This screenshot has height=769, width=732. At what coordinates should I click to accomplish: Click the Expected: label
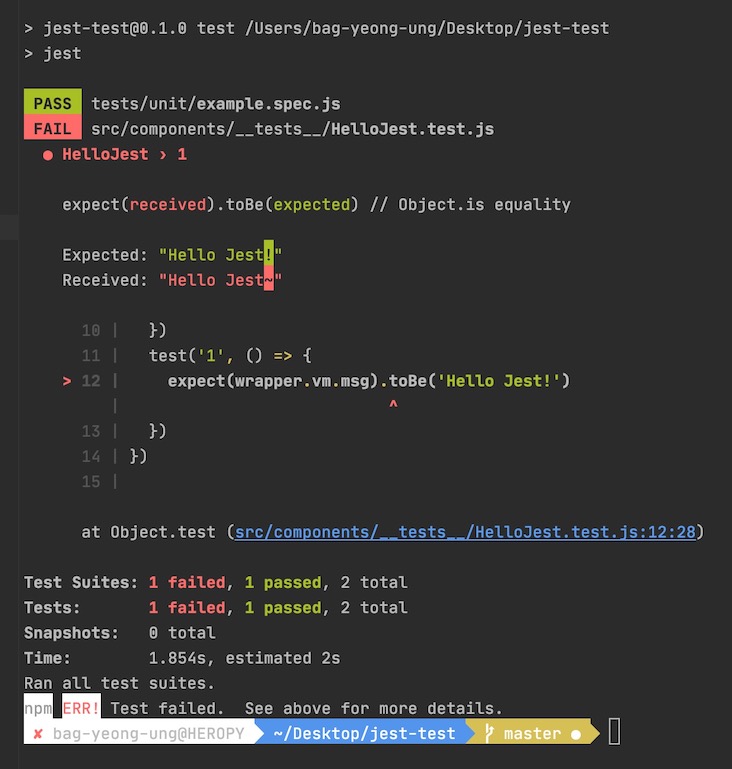click(x=105, y=255)
